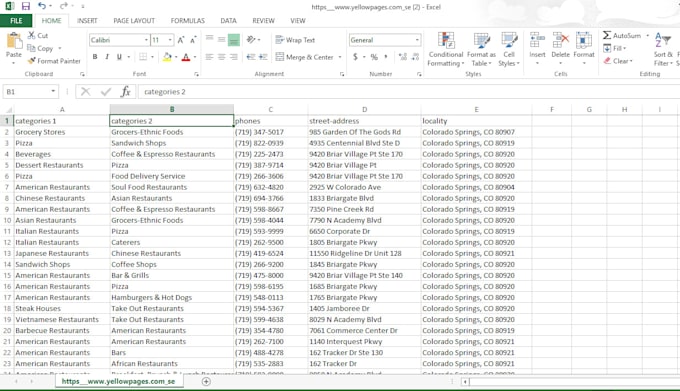The width and height of the screenshot is (680, 391).
Task: Toggle Top Align
Action: [209, 39]
